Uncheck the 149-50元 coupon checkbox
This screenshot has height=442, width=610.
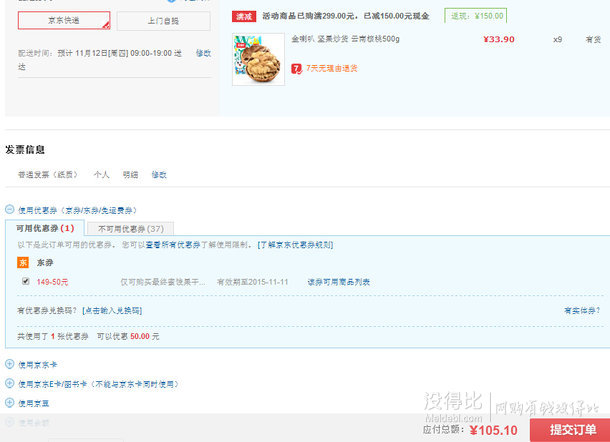pos(26,281)
